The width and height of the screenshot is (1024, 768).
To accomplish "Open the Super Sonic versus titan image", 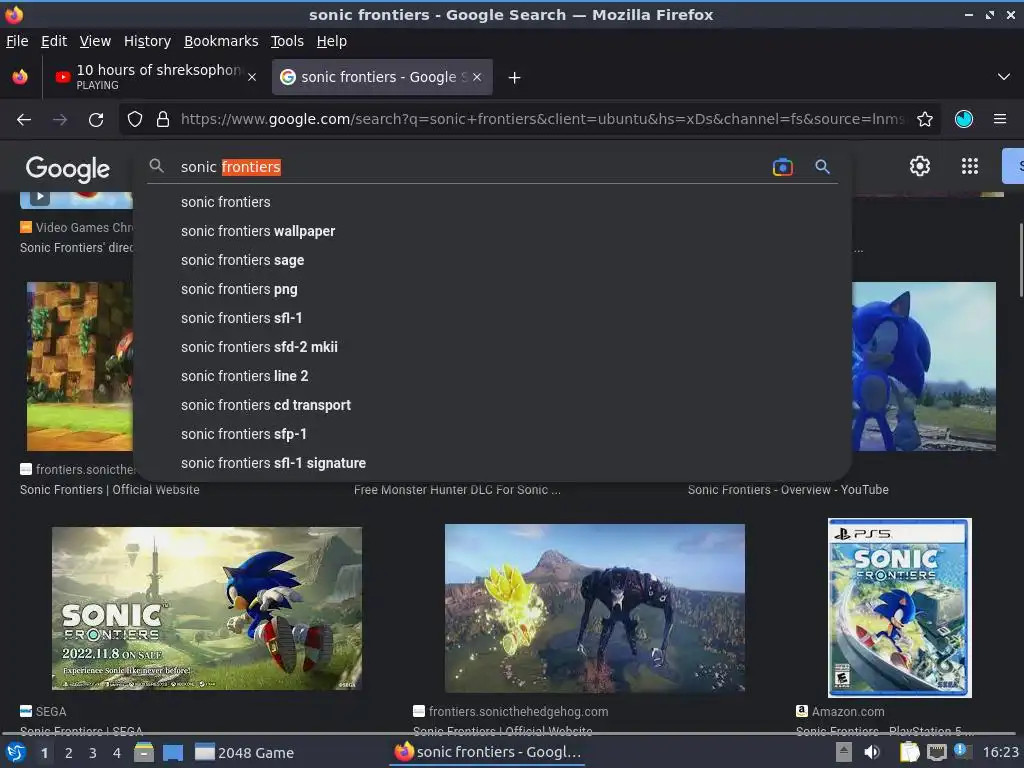I will (x=594, y=608).
